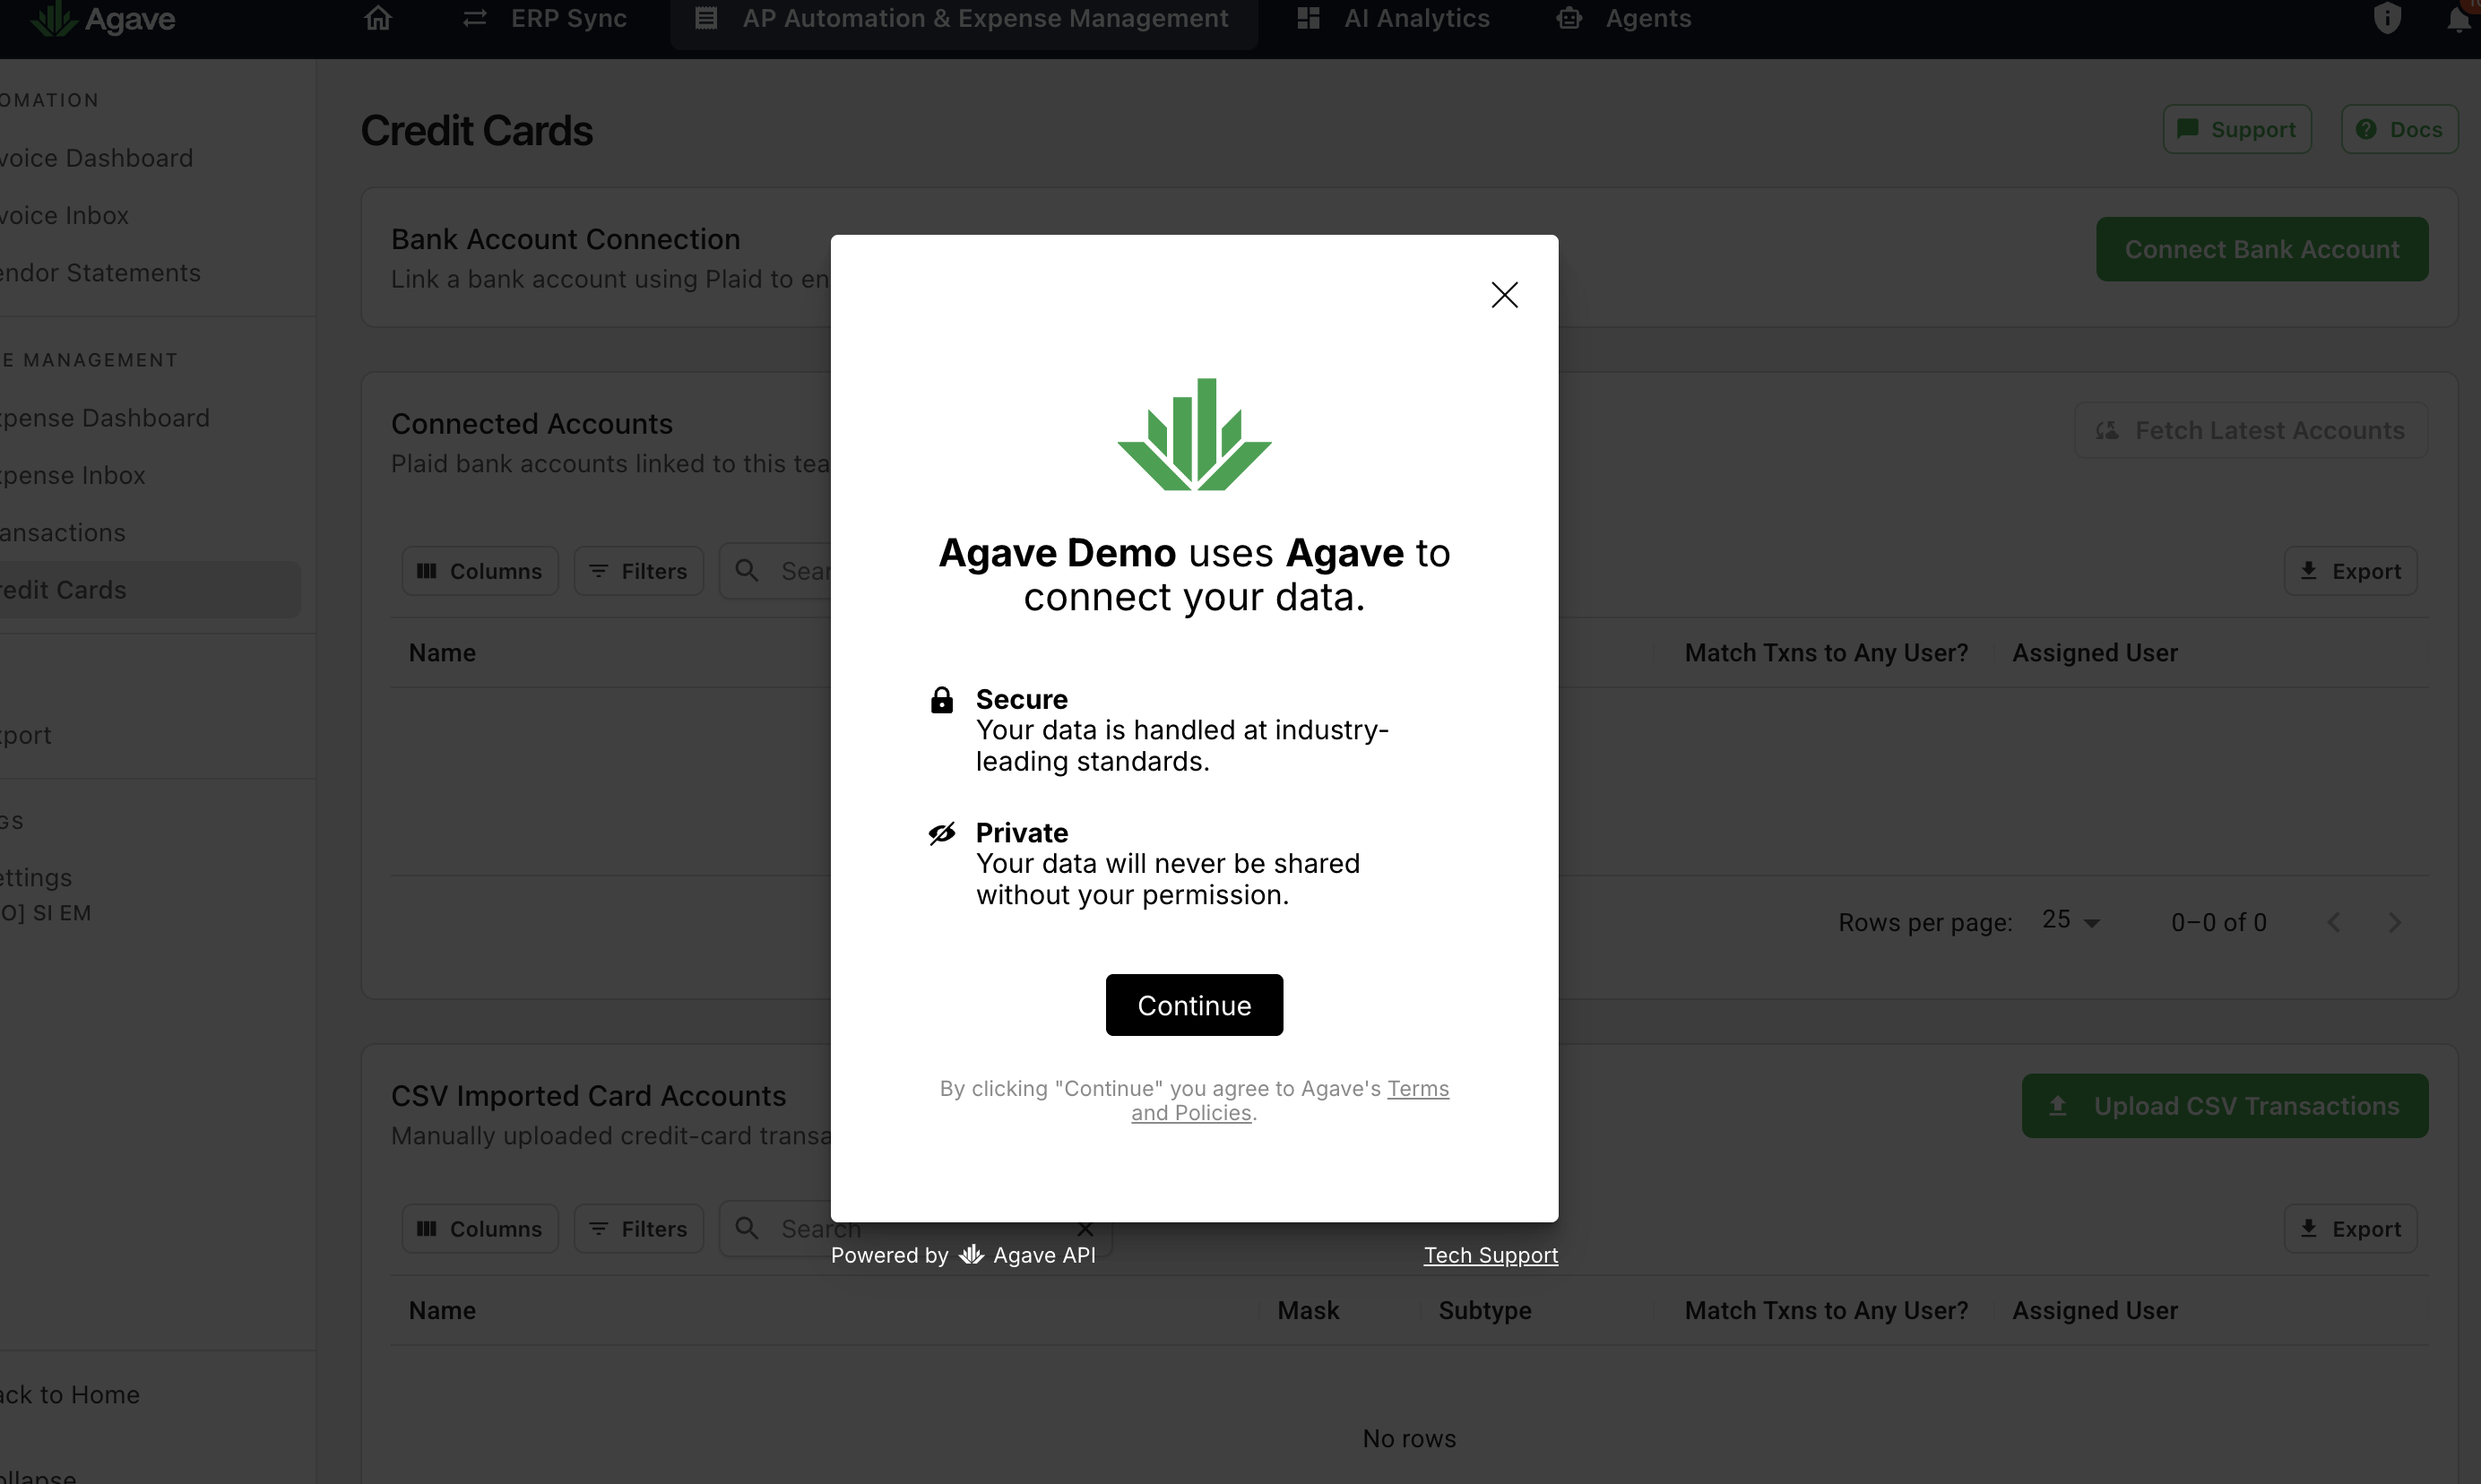2481x1484 pixels.
Task: Open the Docs button
Action: point(2399,129)
